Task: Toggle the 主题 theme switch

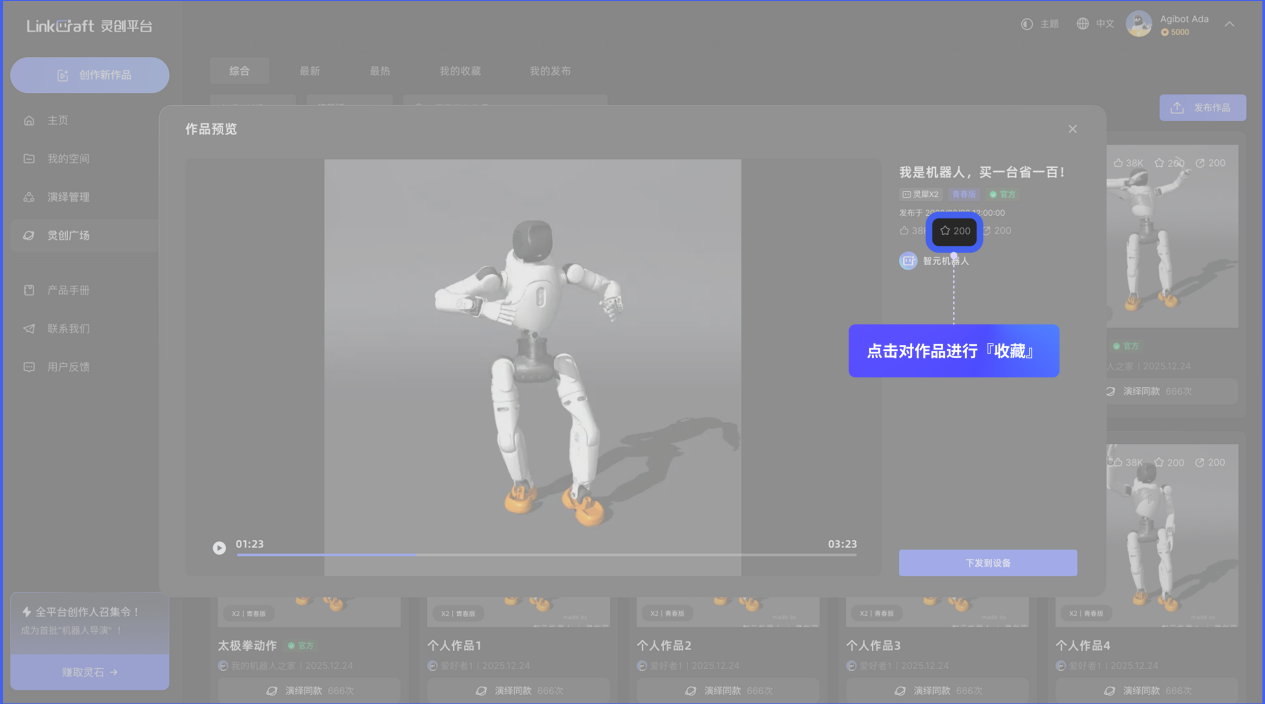Action: (x=1039, y=24)
